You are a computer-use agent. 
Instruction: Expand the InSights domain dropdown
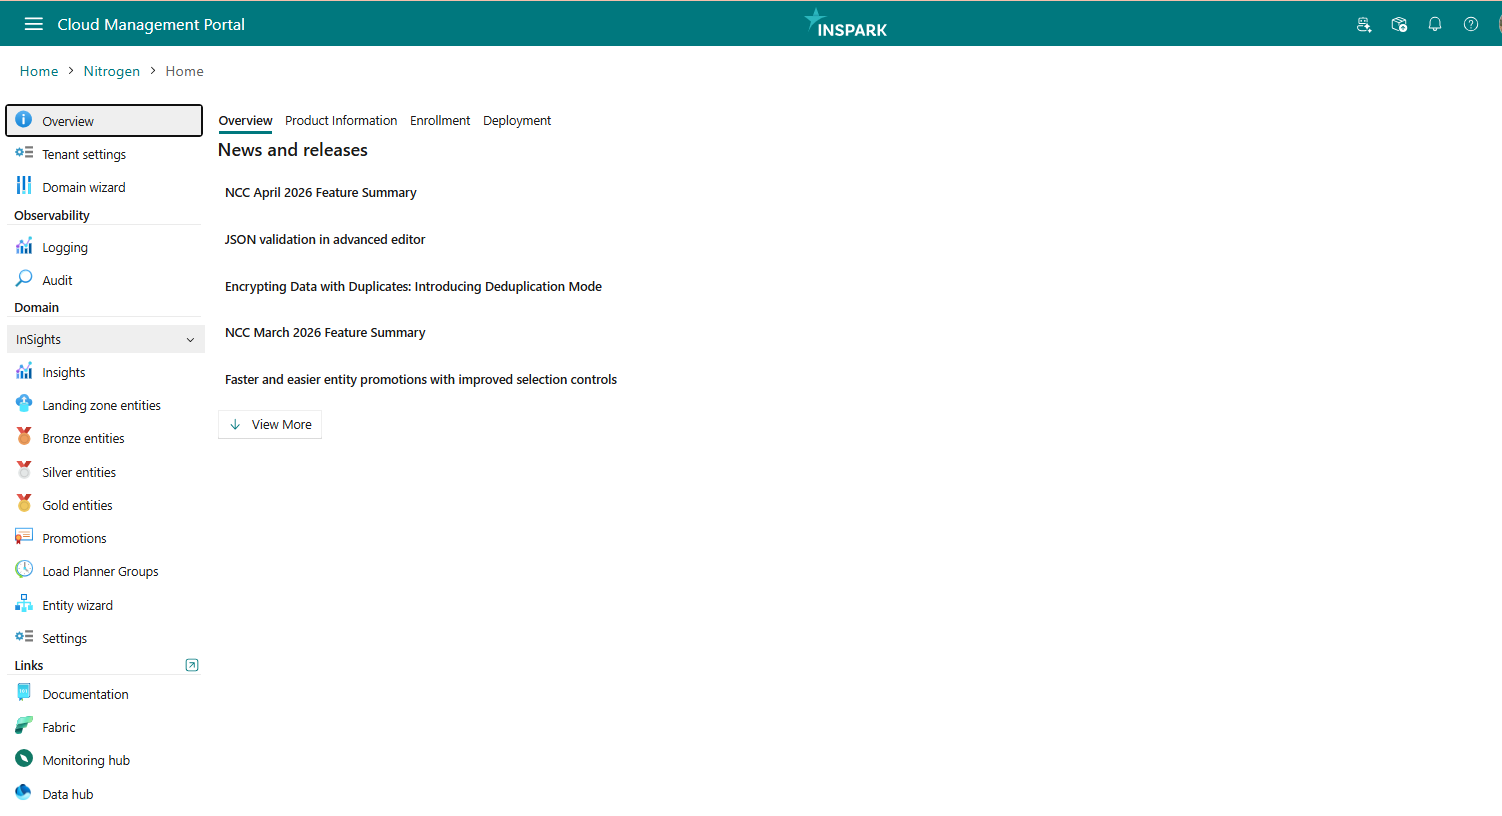106,339
